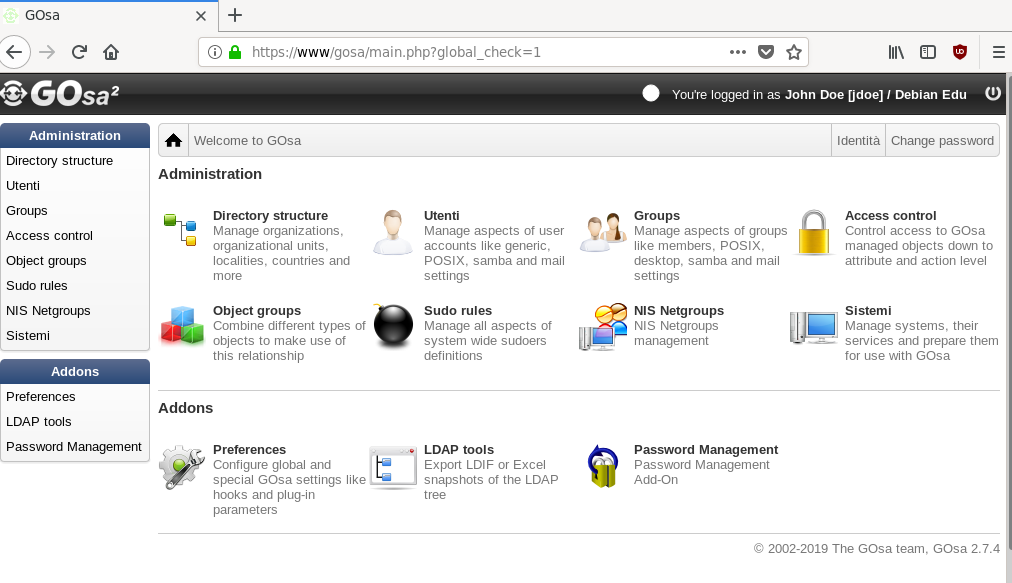Click the Administration sidebar section header
The height and width of the screenshot is (583, 1012).
coord(75,136)
